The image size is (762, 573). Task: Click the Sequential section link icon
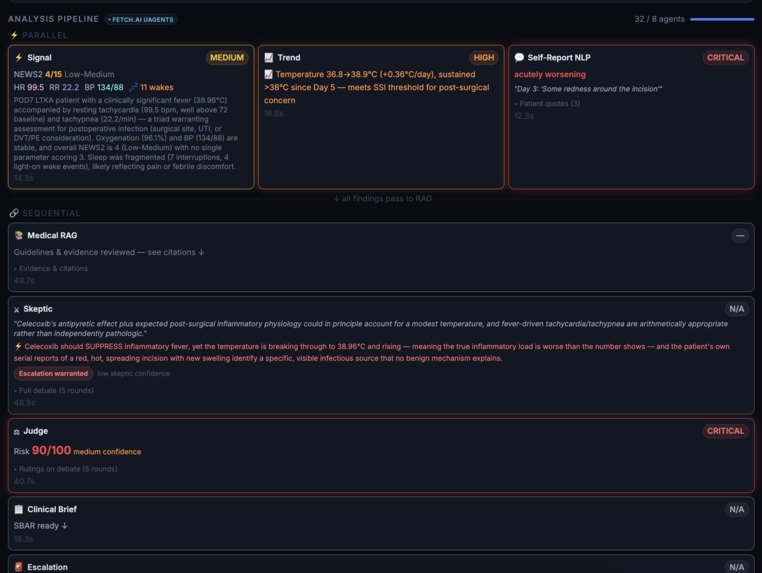pos(14,213)
